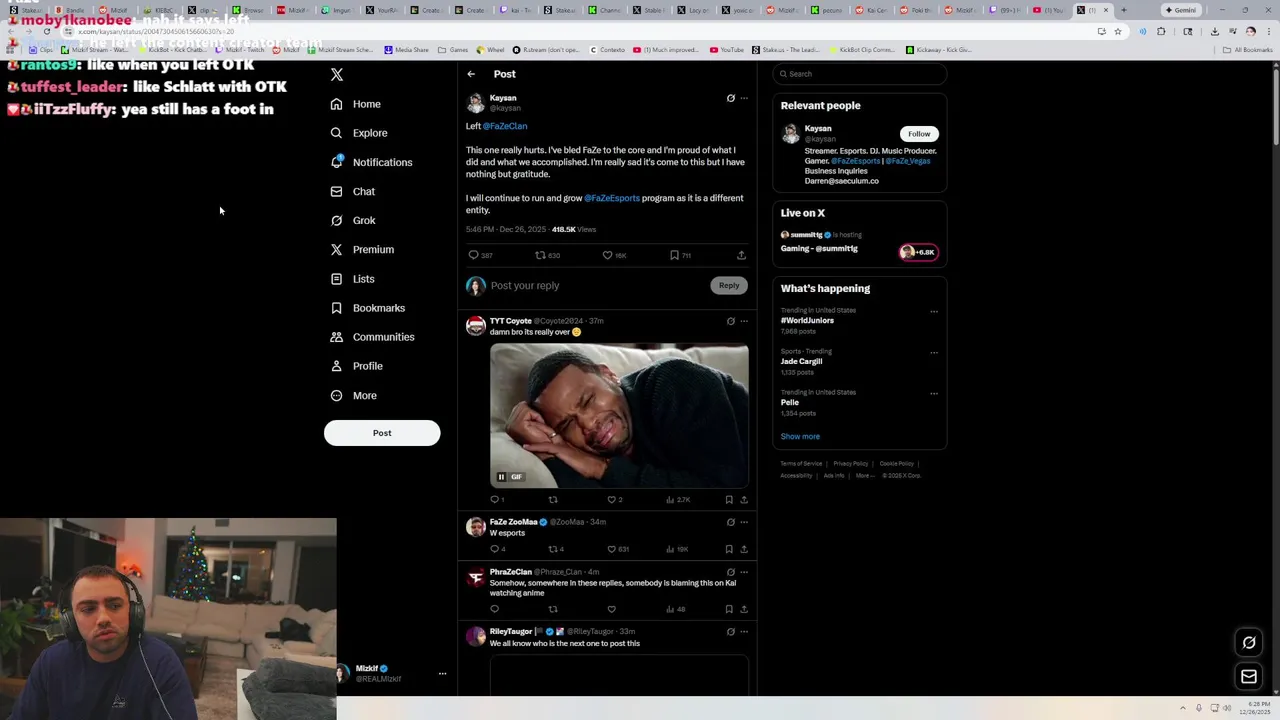Open the YouTube bookmark in bookmarks bar
This screenshot has height=720, width=1280.
727,49
